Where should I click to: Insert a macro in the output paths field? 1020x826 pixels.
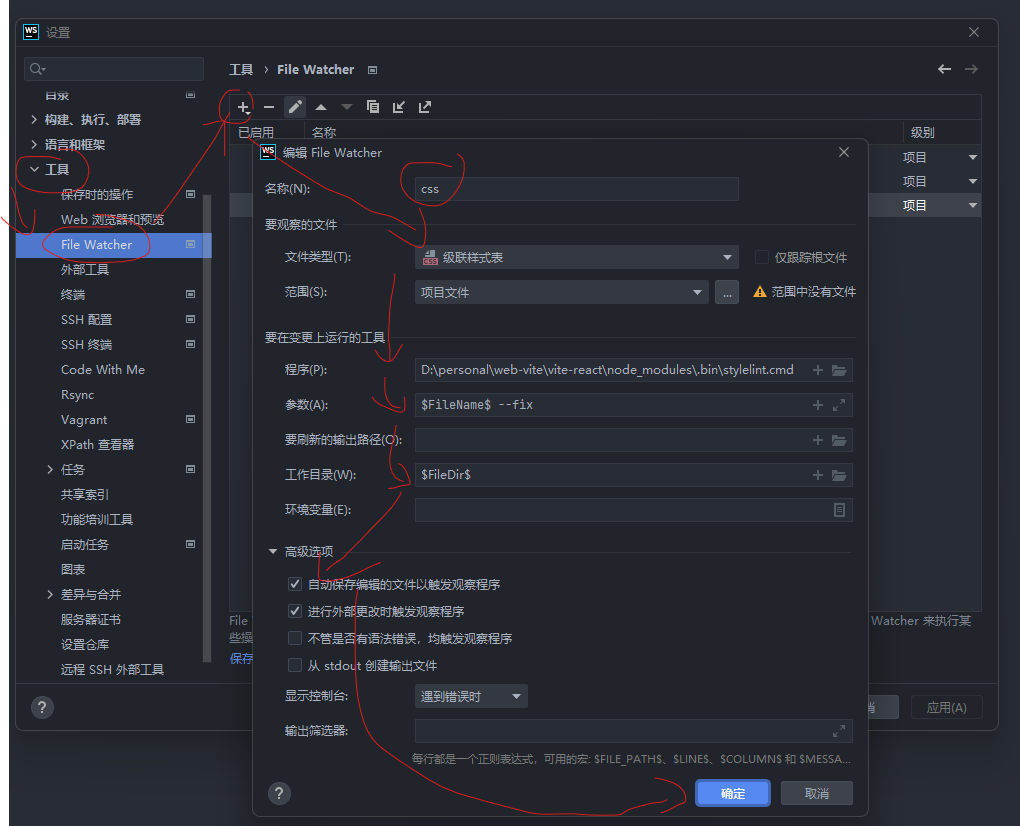point(818,440)
